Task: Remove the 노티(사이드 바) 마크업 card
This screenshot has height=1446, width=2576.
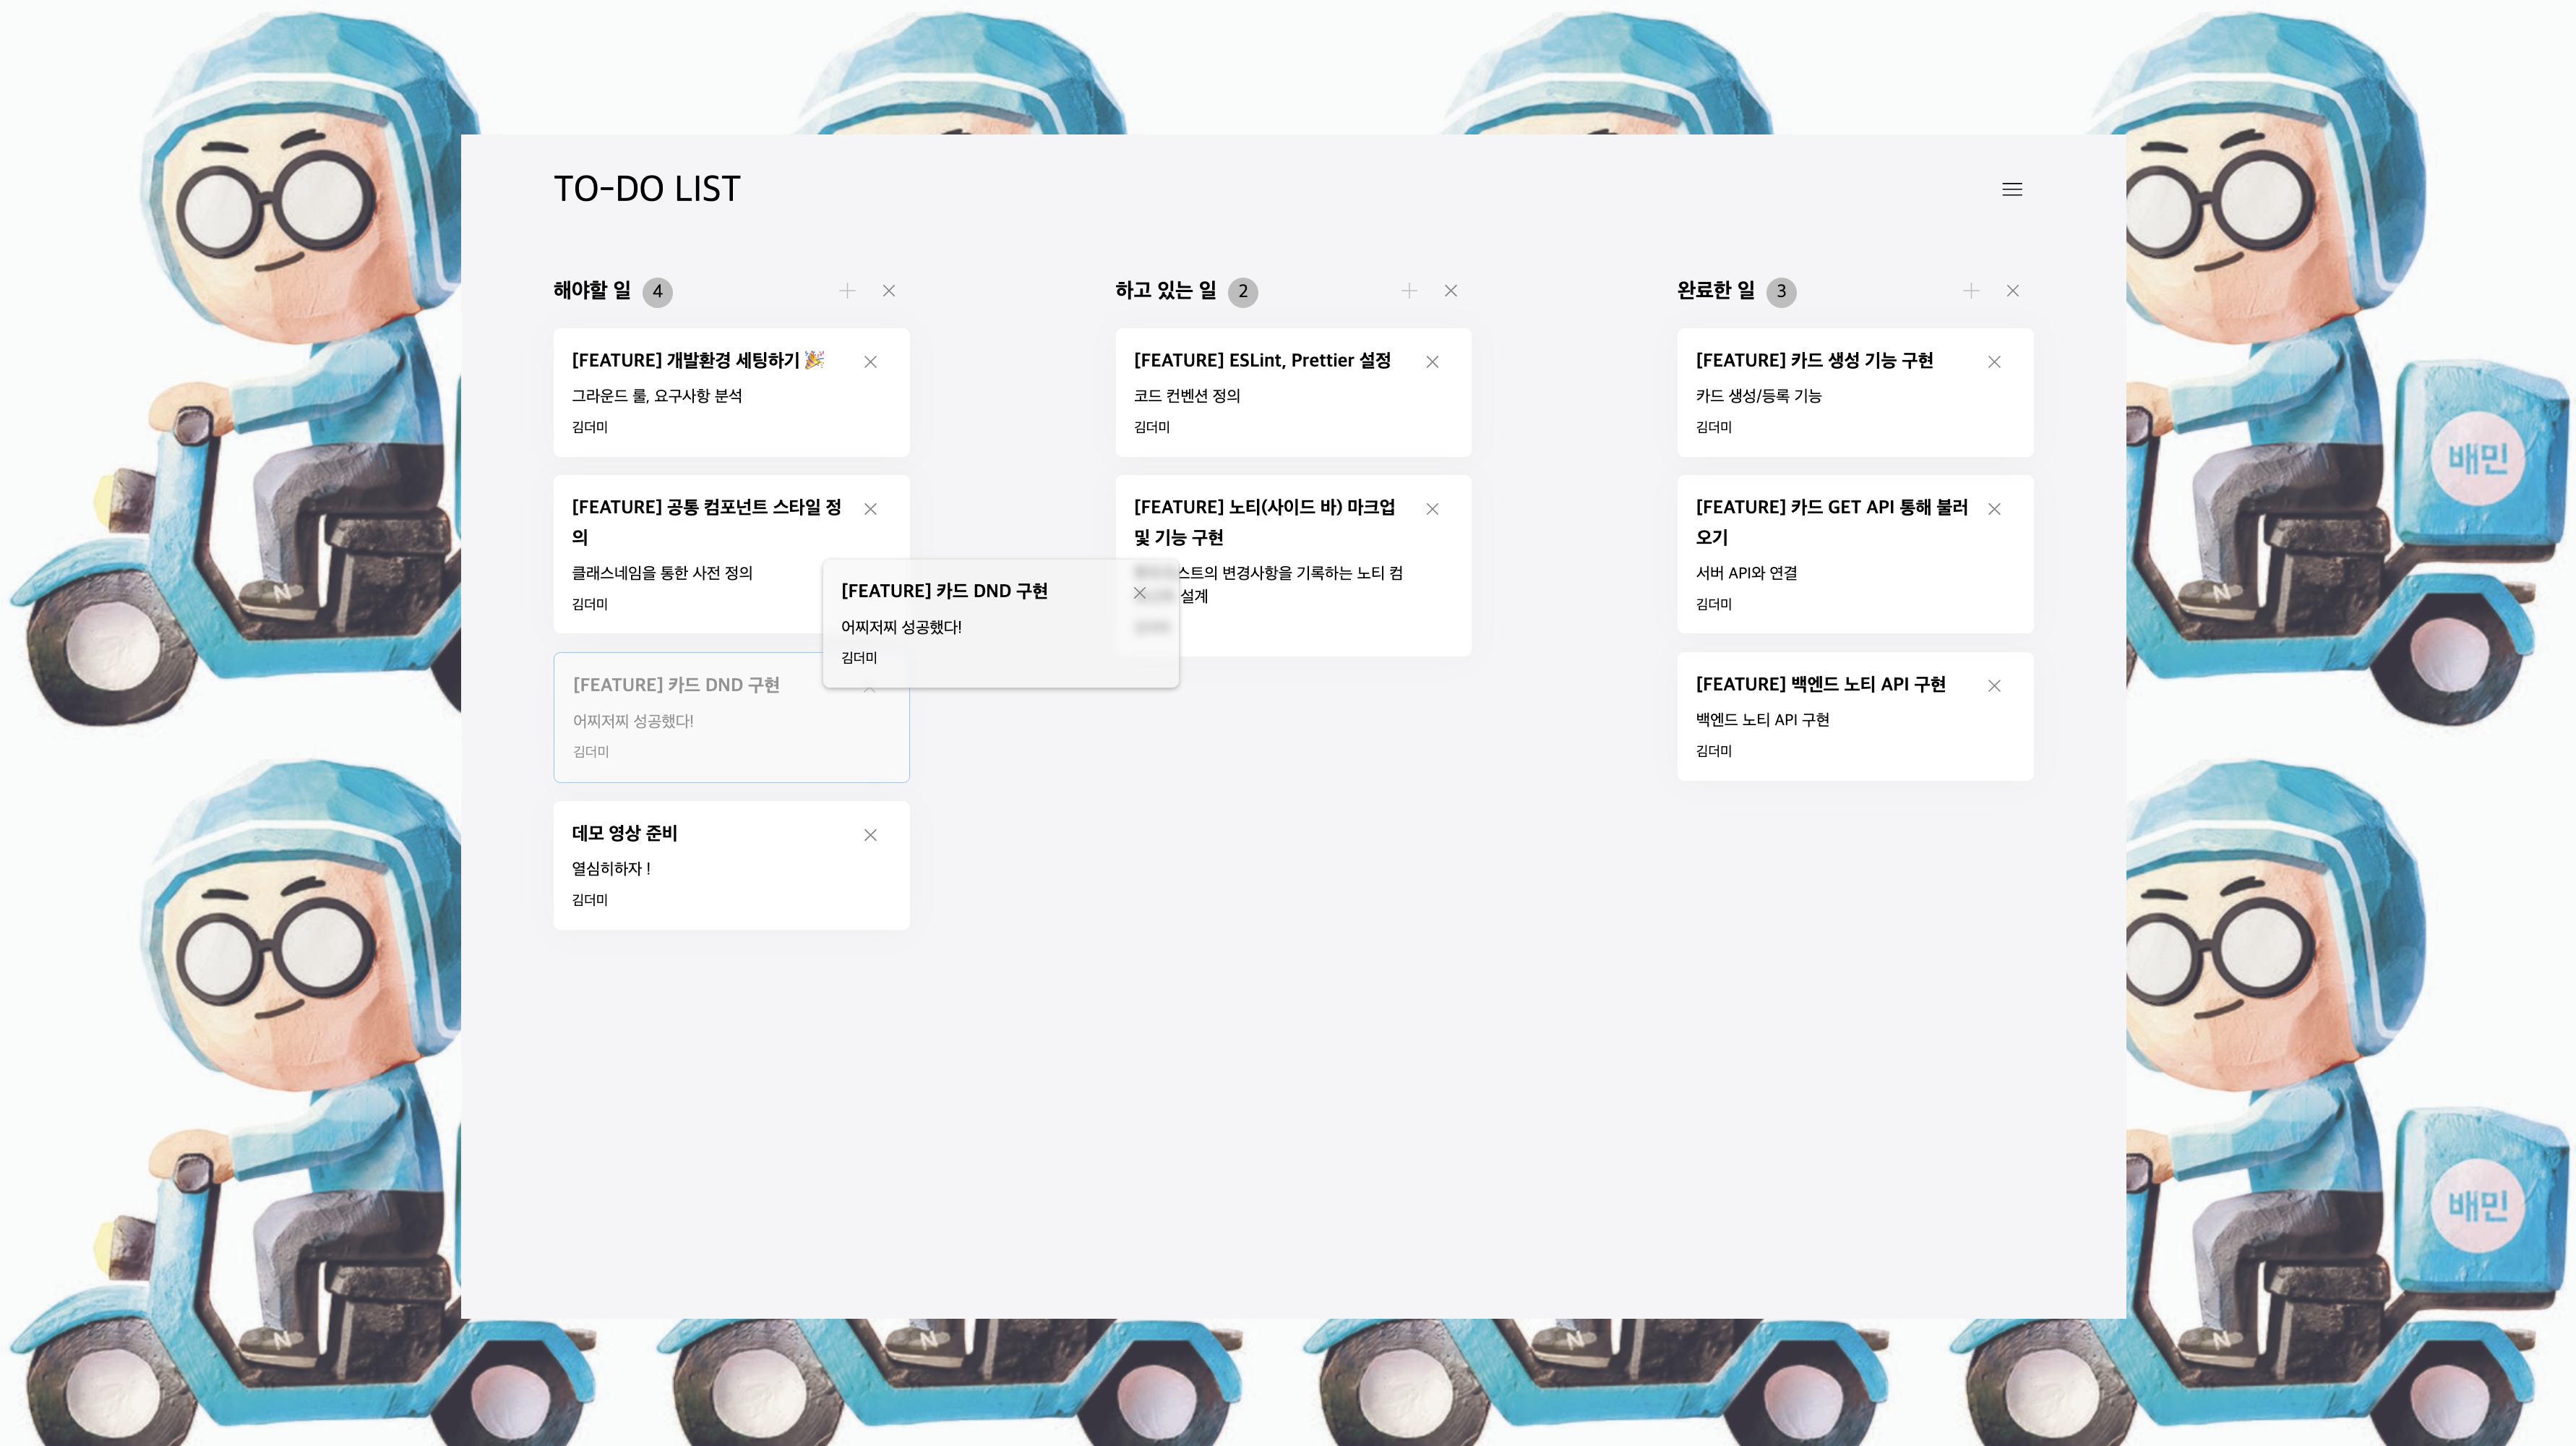Action: pos(1432,509)
